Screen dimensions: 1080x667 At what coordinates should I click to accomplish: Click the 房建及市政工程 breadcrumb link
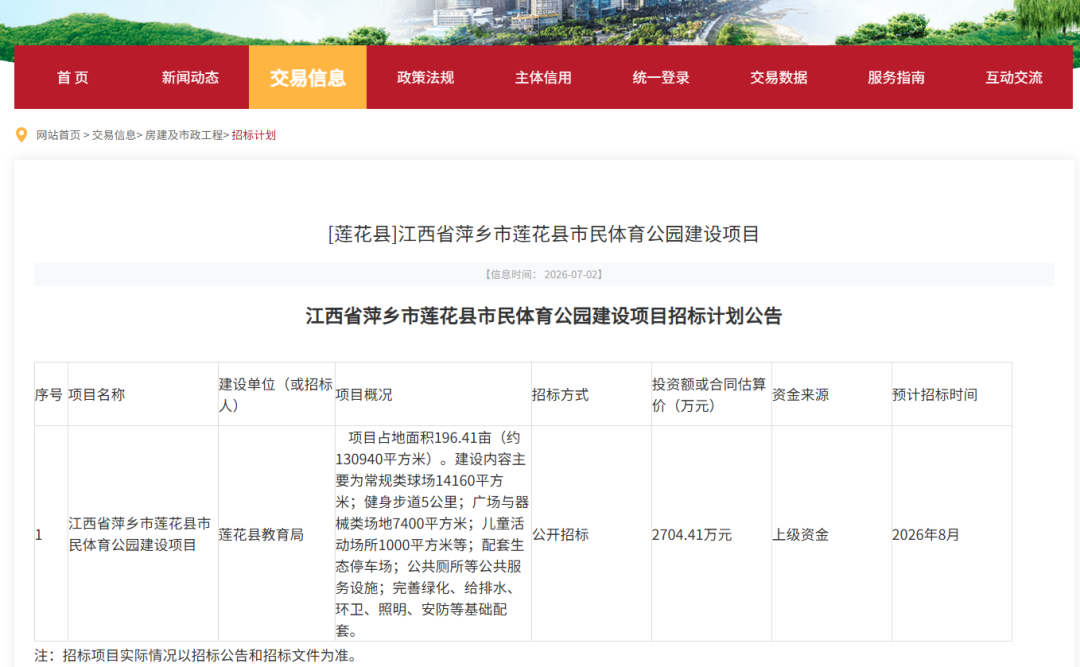point(184,135)
